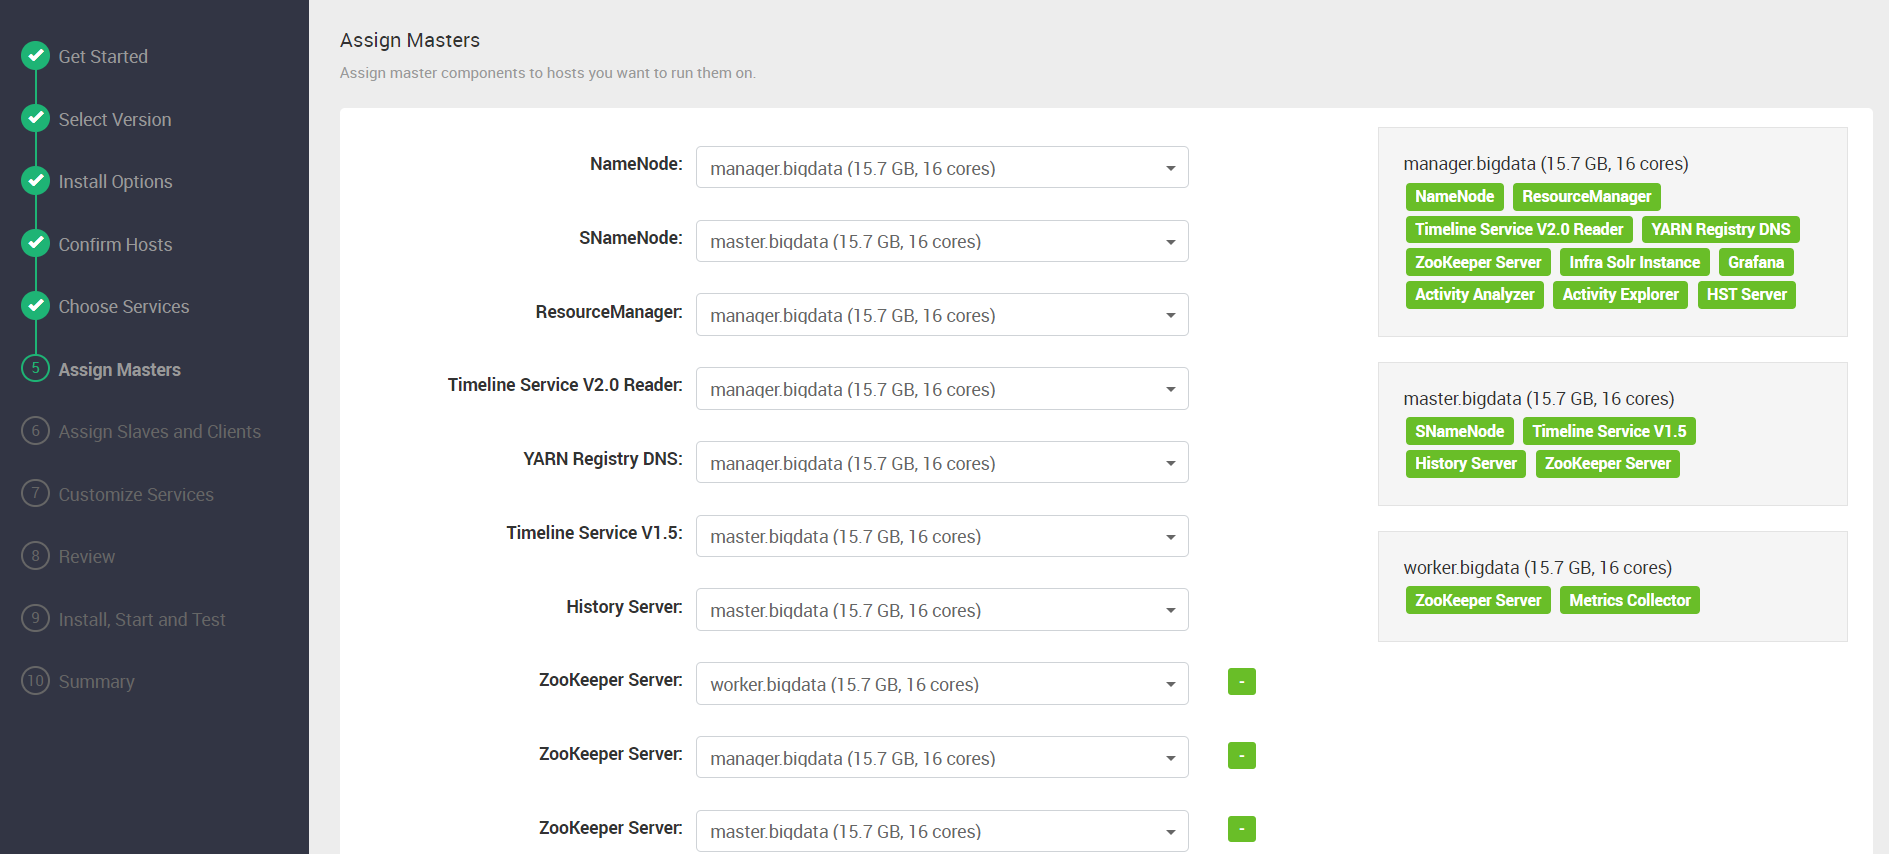The width and height of the screenshot is (1889, 854).
Task: Click the Activity Analyzer tag
Action: tap(1475, 295)
